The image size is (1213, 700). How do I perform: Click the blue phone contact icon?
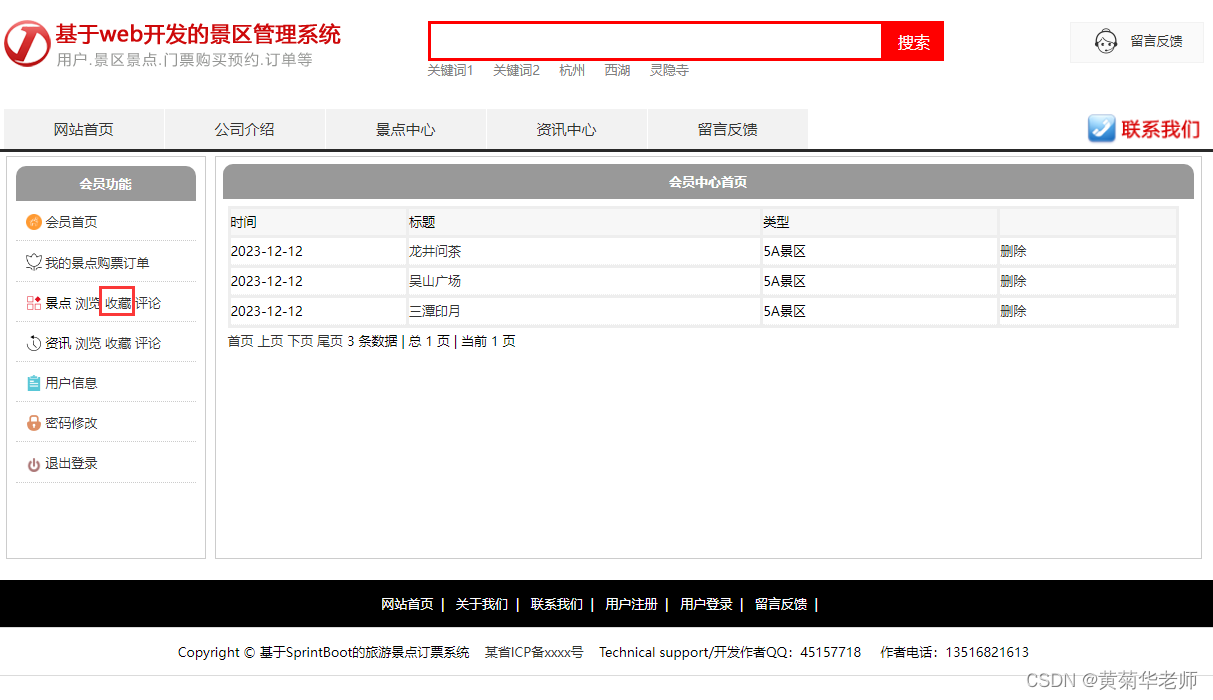tap(1101, 128)
